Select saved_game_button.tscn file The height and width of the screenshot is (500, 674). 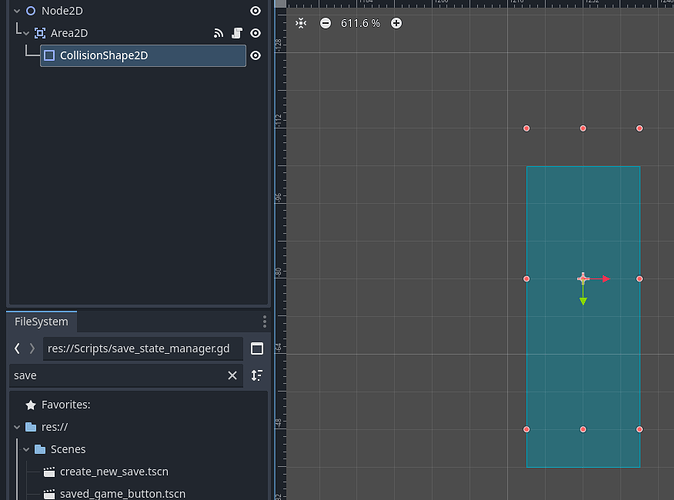click(x=123, y=494)
